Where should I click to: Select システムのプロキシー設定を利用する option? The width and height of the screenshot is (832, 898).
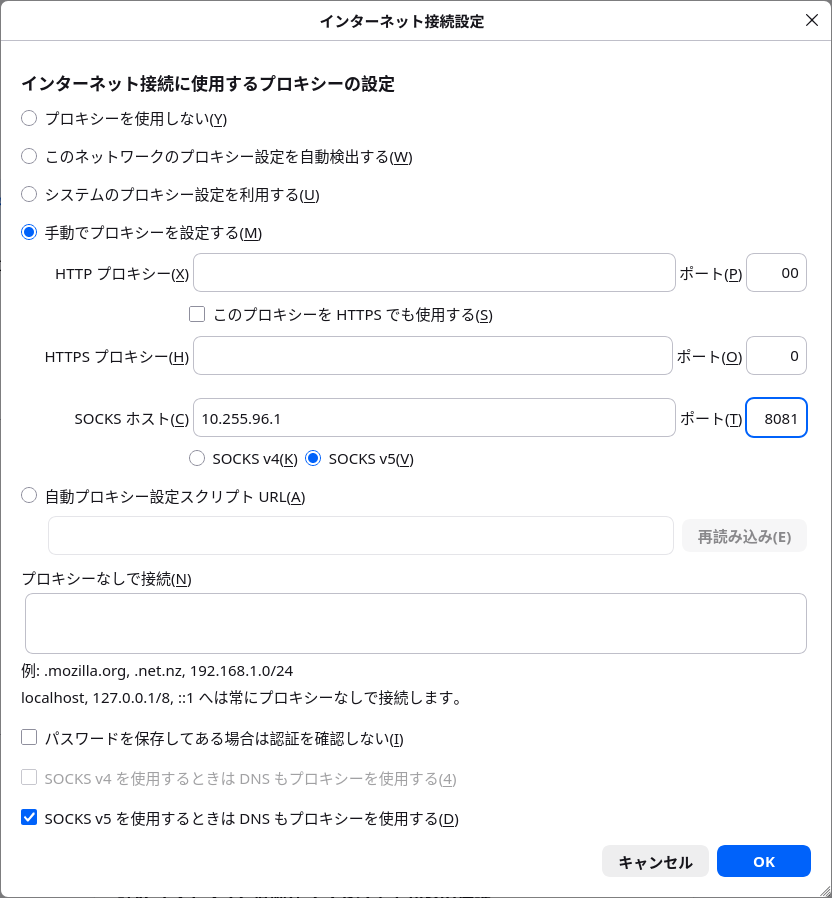[29, 194]
